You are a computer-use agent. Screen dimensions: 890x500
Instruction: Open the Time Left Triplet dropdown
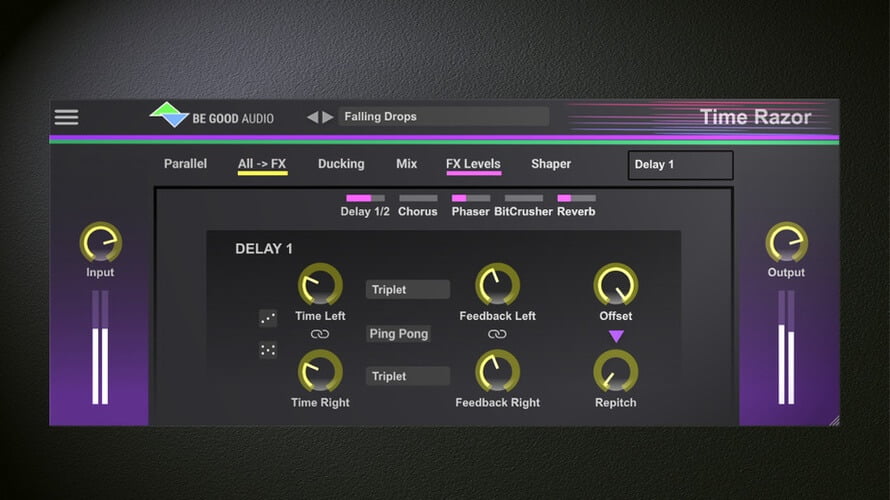click(x=408, y=289)
